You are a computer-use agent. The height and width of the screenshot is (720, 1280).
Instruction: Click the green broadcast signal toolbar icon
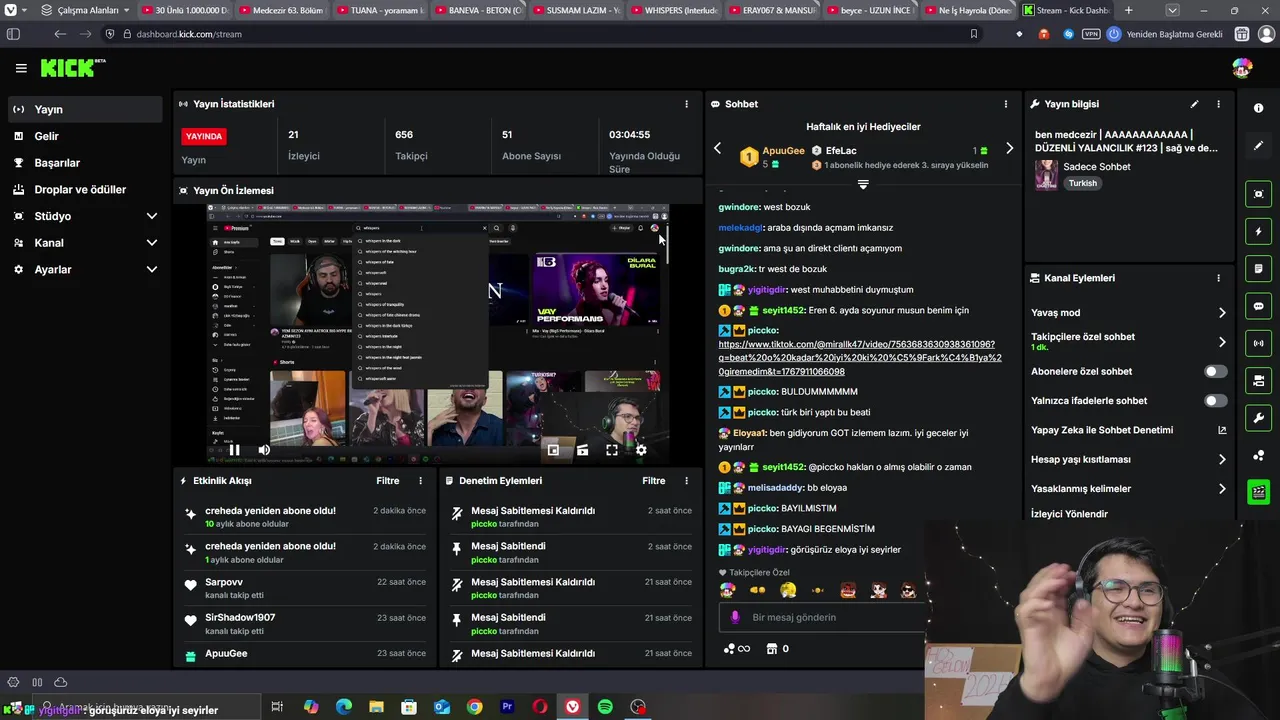pos(1258,343)
